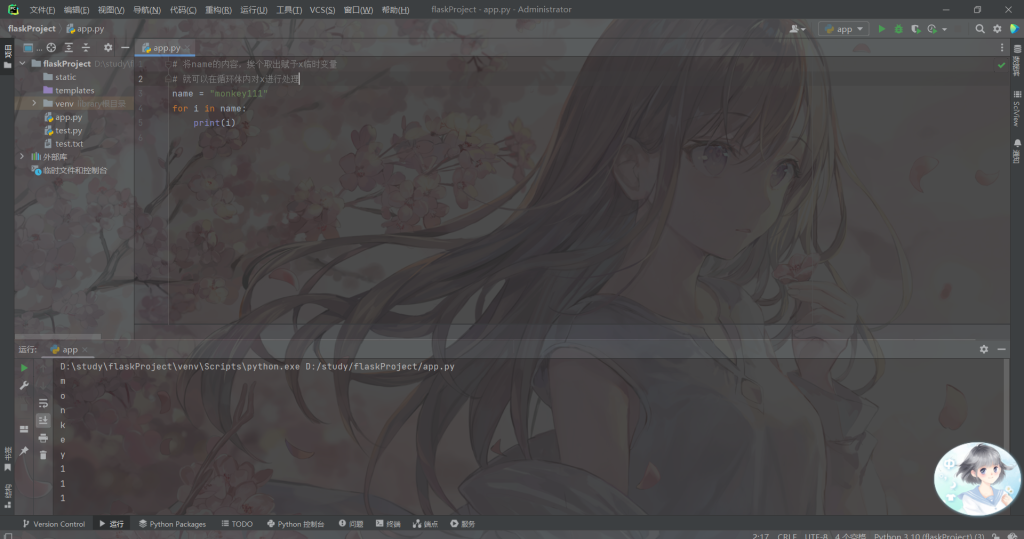Open Search Everywhere magnifier icon
This screenshot has width=1024, height=539.
point(980,29)
